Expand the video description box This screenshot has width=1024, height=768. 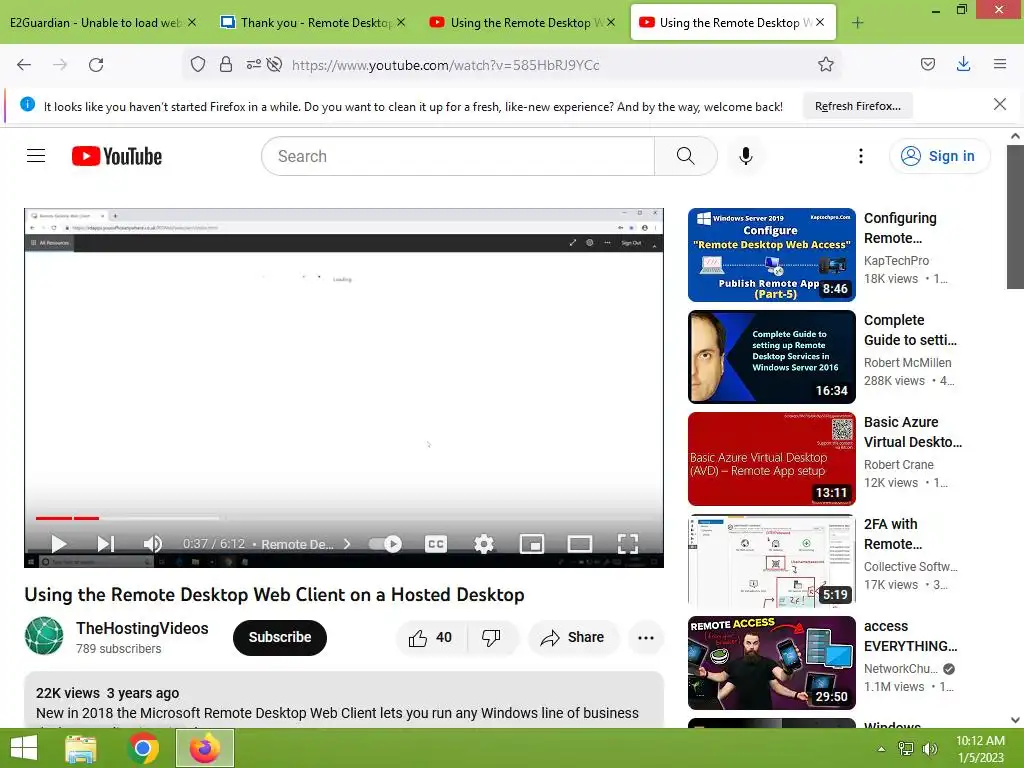(344, 700)
